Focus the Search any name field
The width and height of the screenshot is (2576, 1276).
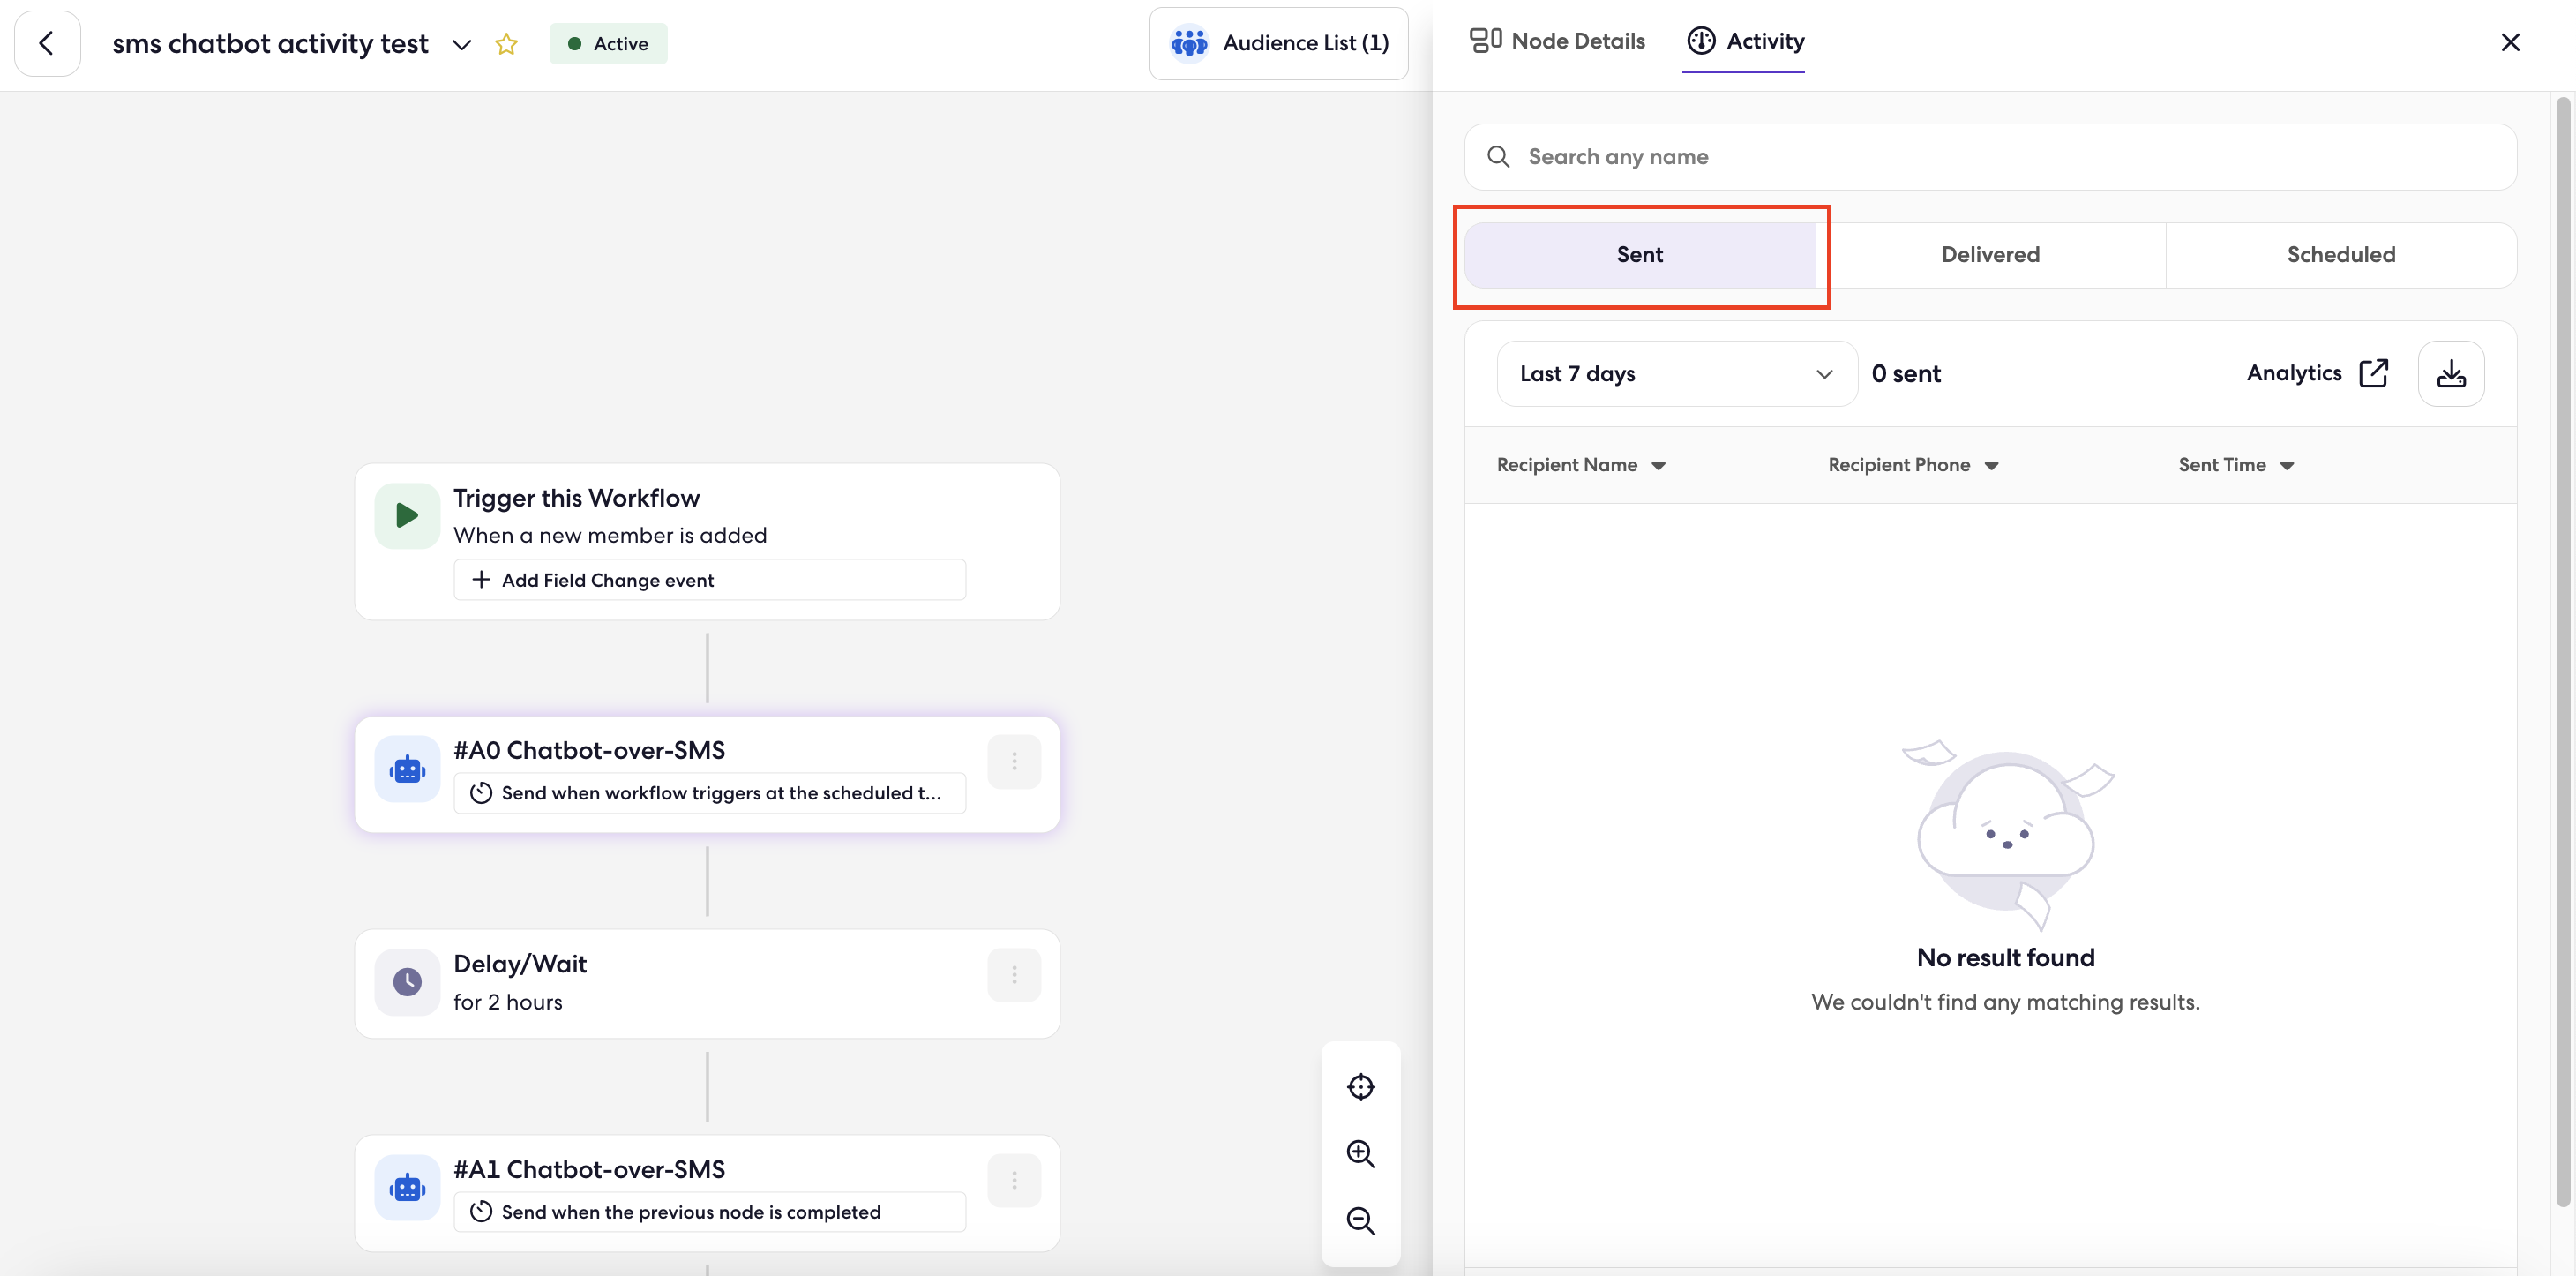pyautogui.click(x=1990, y=157)
